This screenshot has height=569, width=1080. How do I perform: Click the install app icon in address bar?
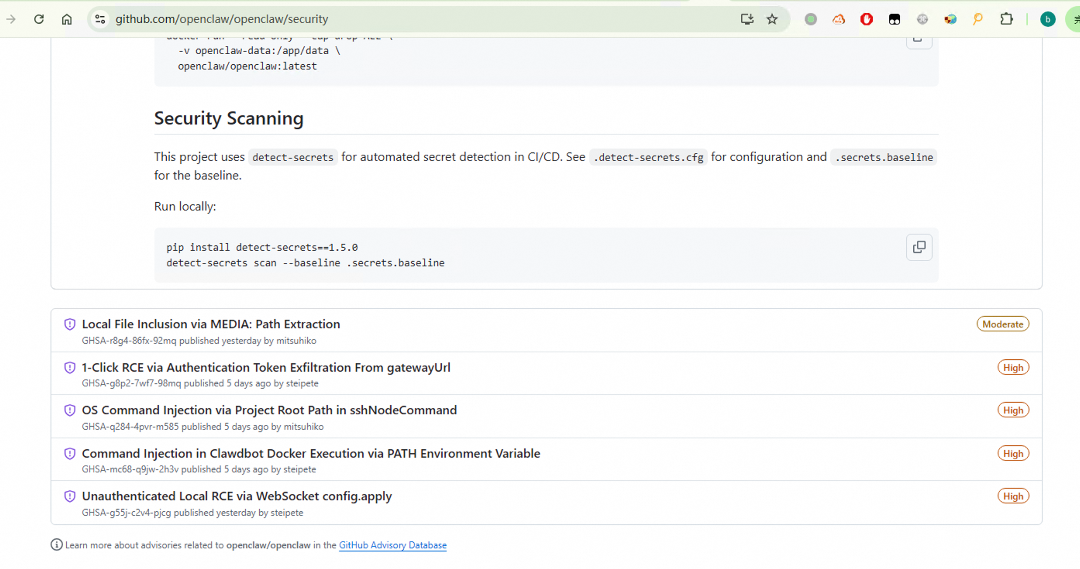[x=746, y=19]
